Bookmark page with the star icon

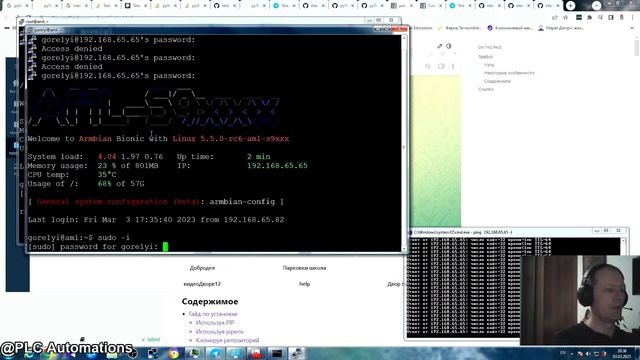pos(565,18)
